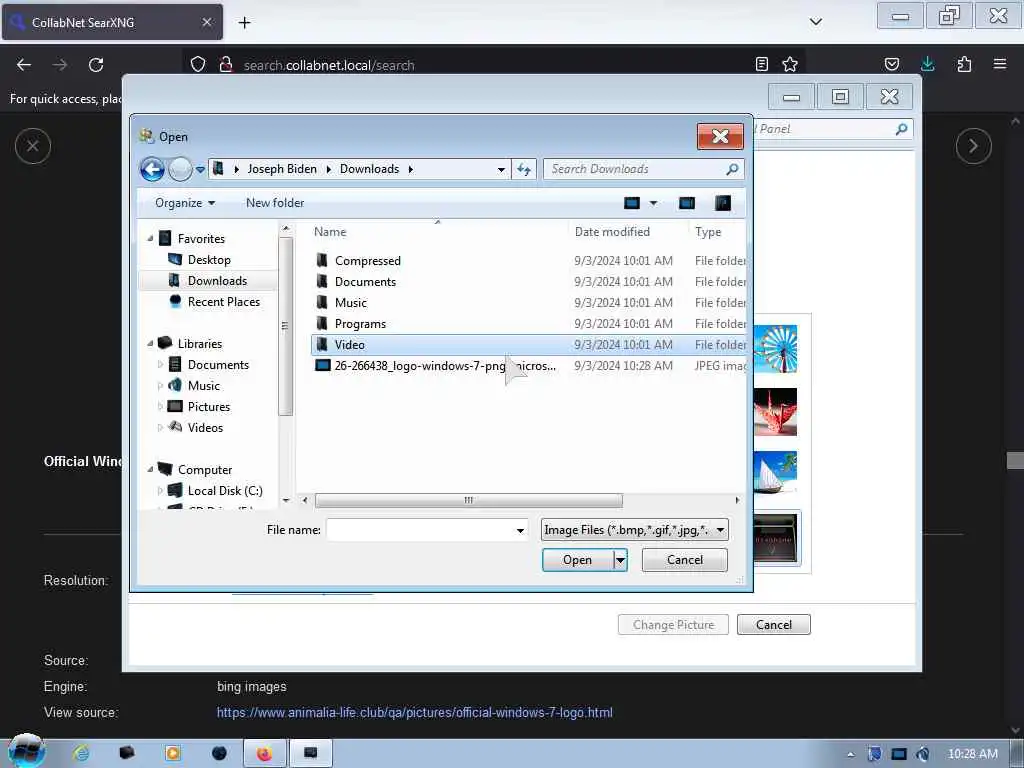Expand the Videos library
The image size is (1024, 768).
[161, 428]
